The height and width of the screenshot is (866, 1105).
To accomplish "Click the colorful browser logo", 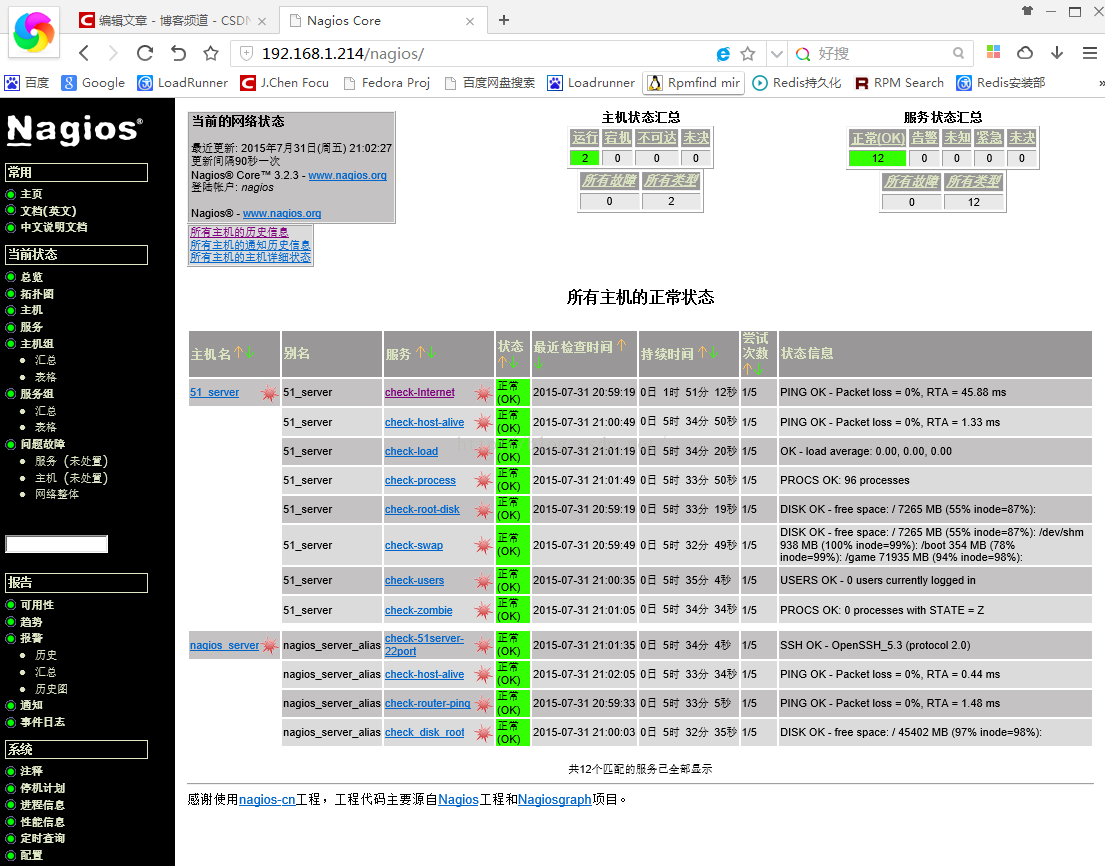I will click(33, 32).
